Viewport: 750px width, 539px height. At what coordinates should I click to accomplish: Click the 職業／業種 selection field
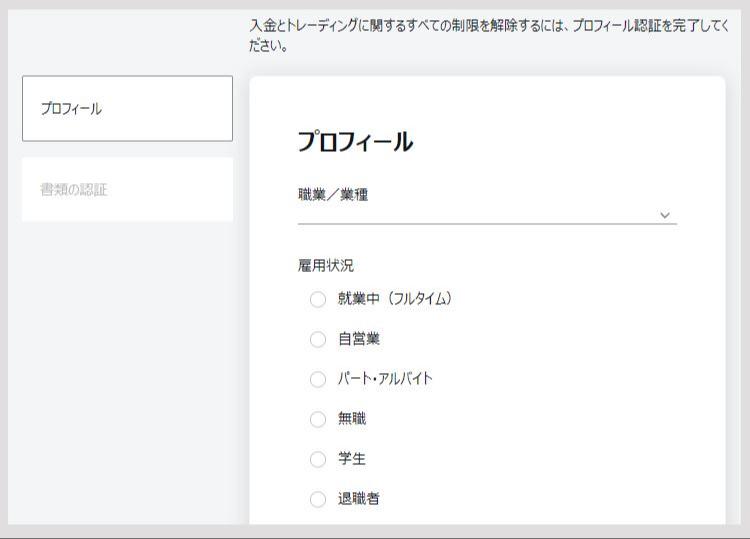487,215
